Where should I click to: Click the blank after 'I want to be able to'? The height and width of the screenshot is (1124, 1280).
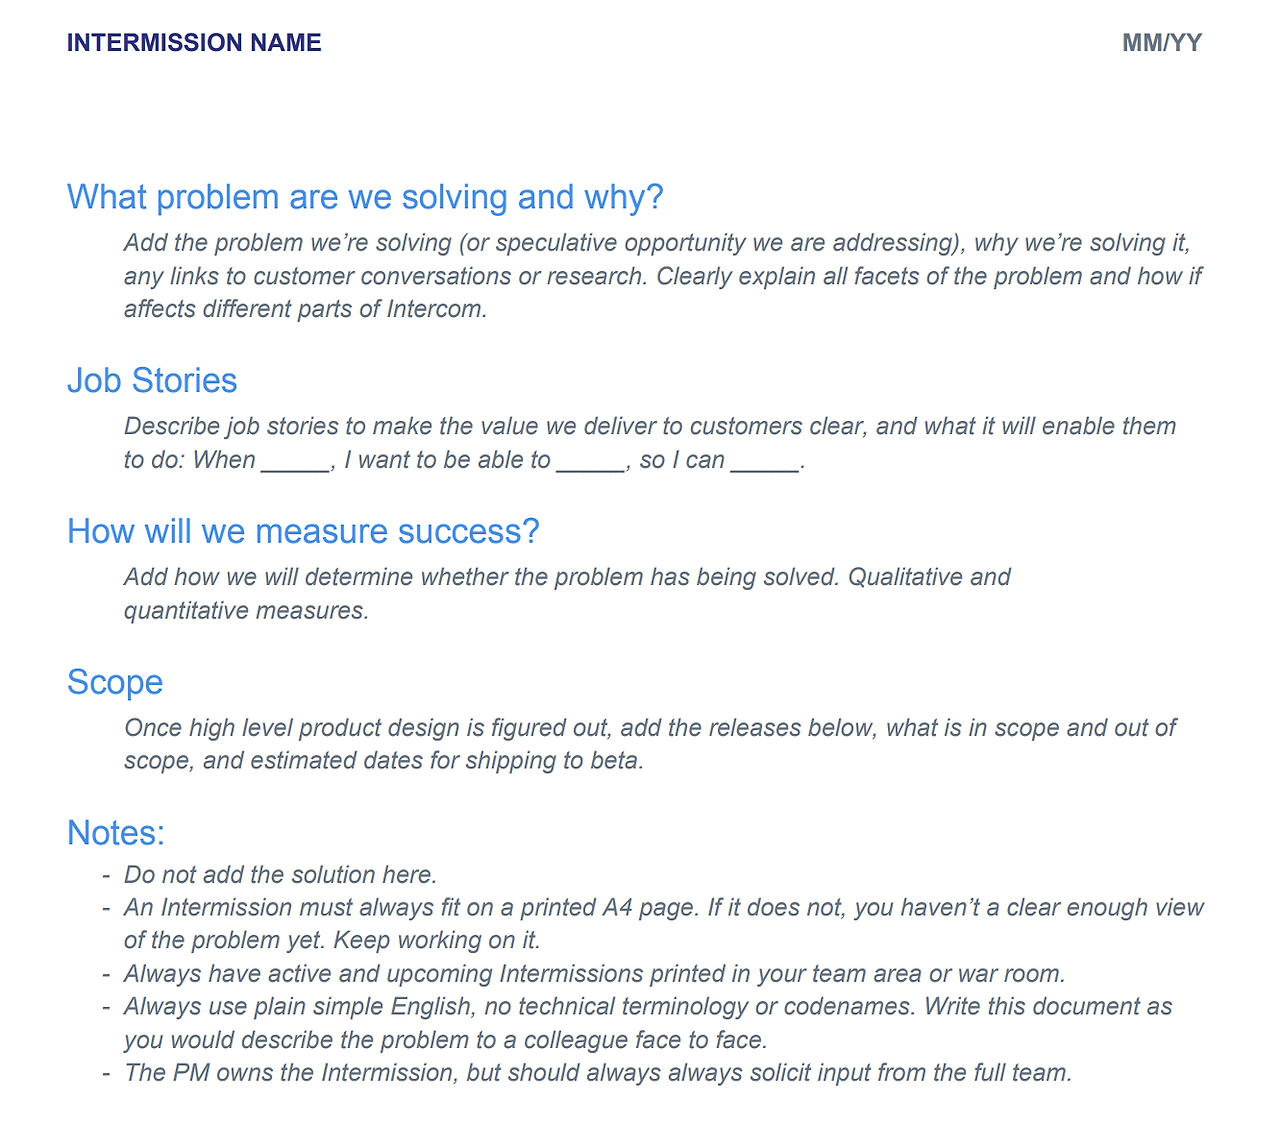coord(591,461)
